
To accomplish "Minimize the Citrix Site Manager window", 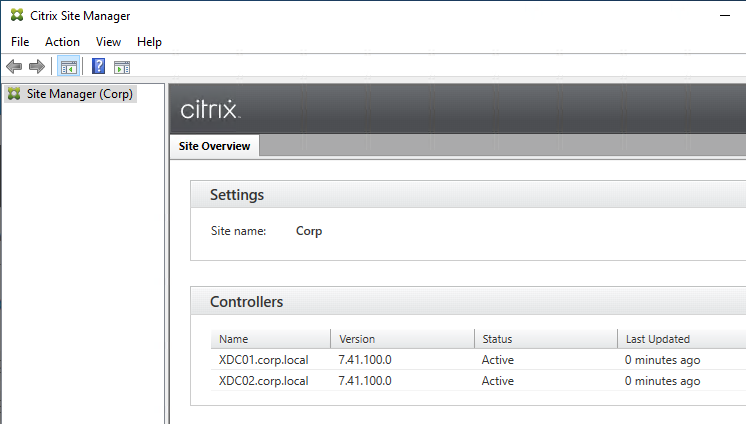I will click(x=725, y=16).
